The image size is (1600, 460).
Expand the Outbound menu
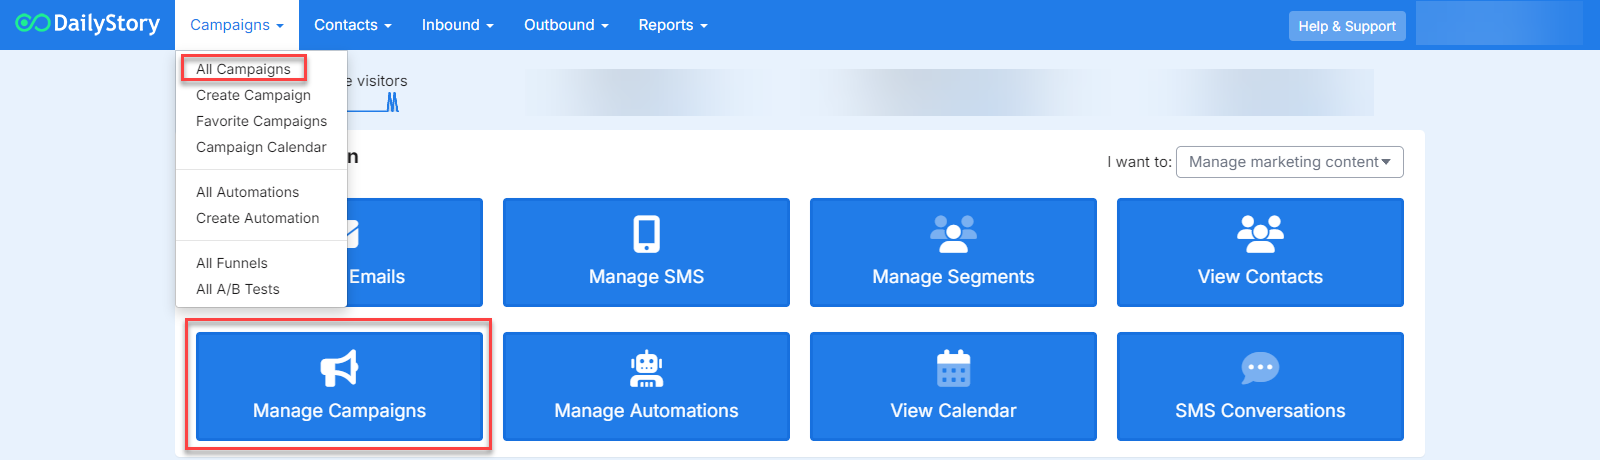pyautogui.click(x=566, y=25)
